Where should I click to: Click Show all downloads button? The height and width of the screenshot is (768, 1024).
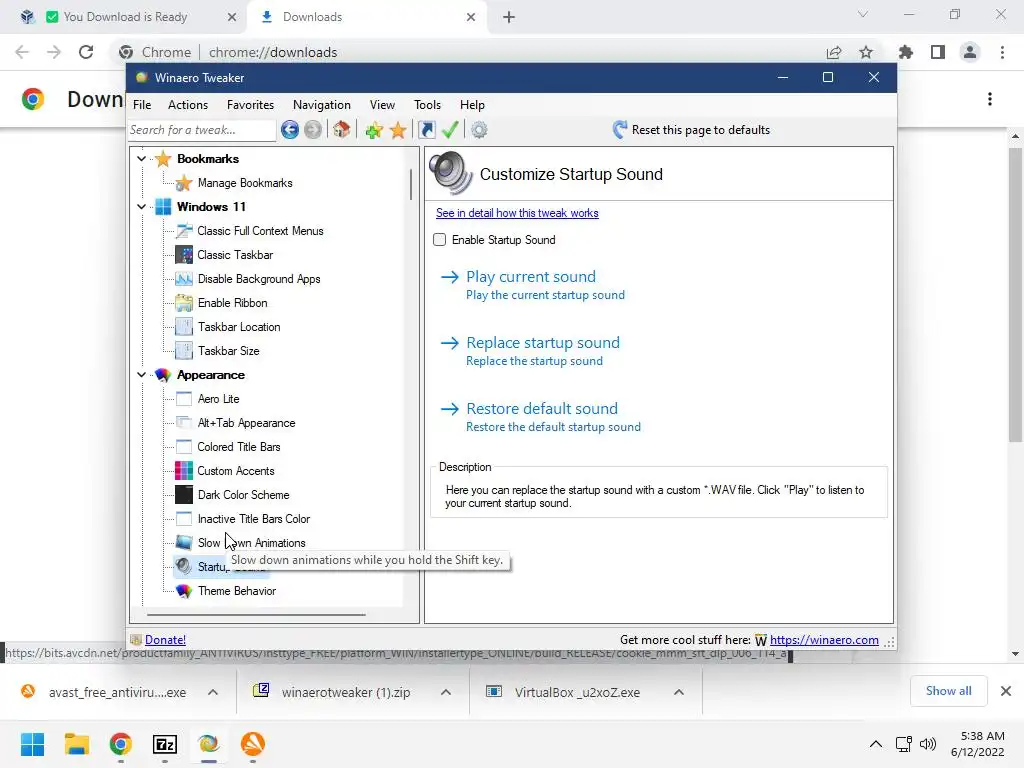[948, 691]
